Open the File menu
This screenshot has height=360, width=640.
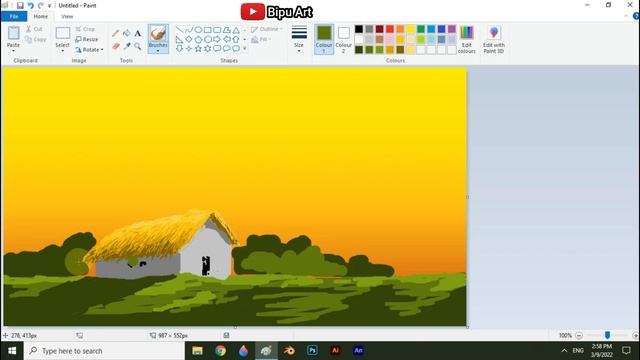click(14, 16)
